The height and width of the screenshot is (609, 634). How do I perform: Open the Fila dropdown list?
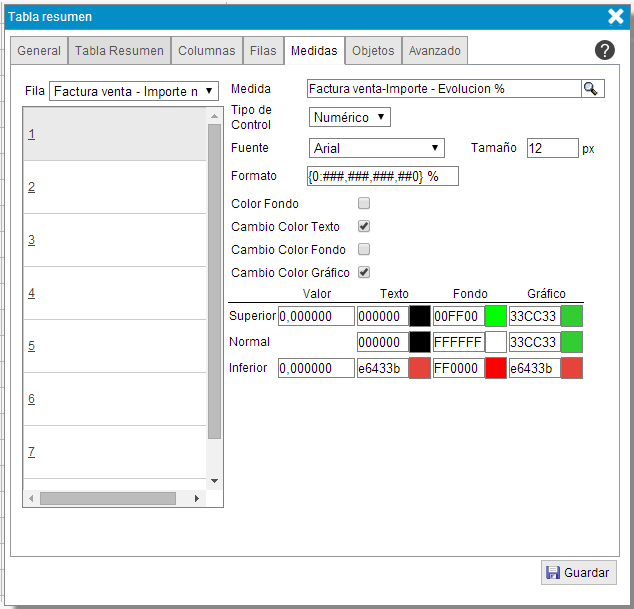click(x=133, y=91)
